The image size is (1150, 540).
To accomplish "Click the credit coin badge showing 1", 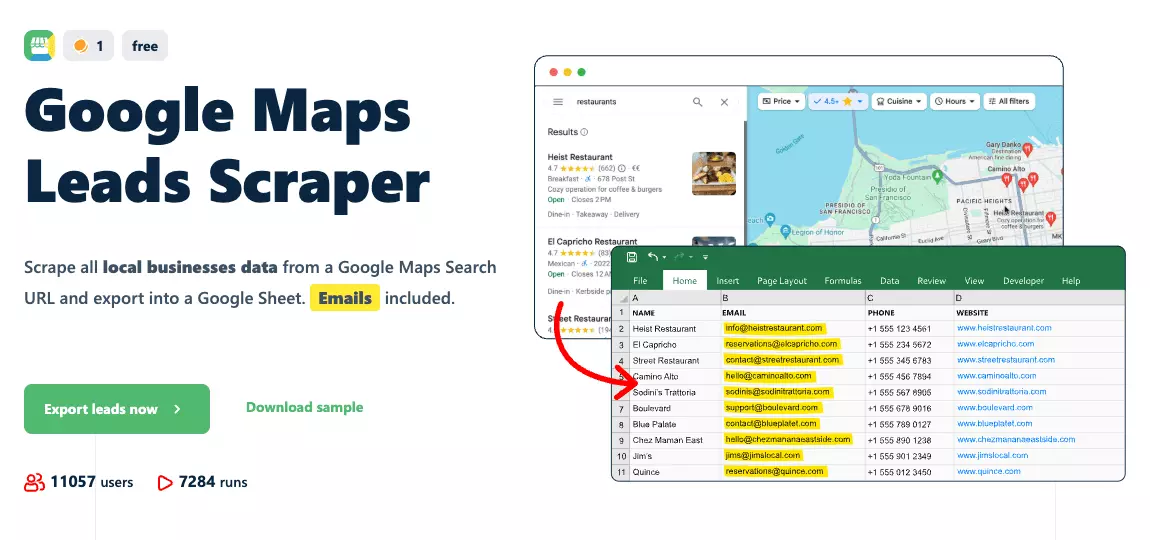I will 88,45.
